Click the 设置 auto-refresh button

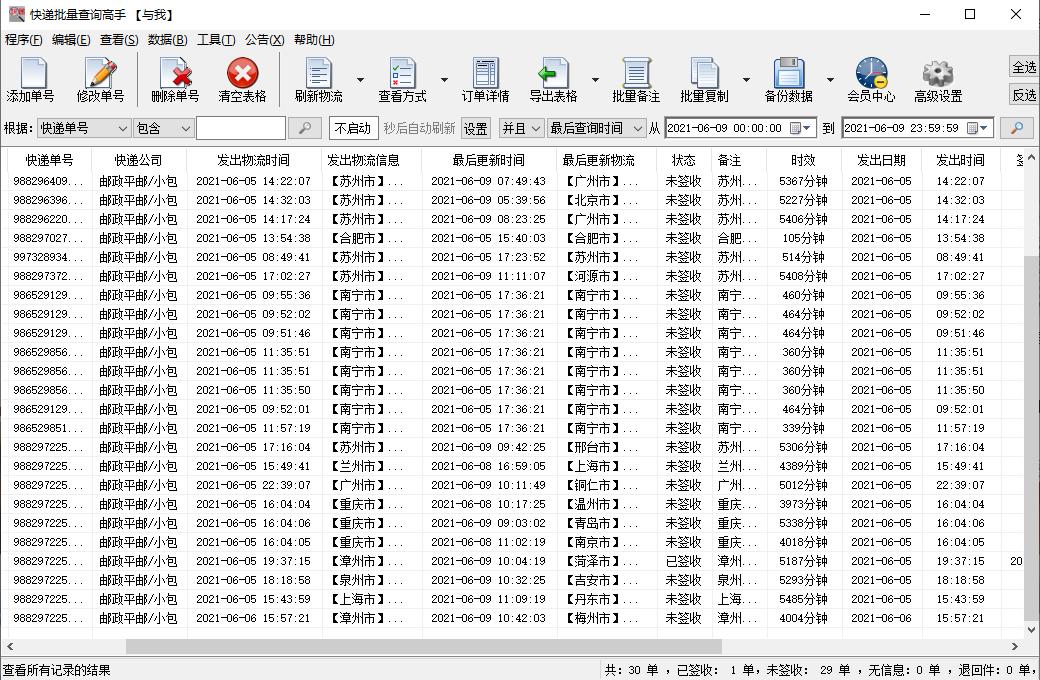coord(475,128)
